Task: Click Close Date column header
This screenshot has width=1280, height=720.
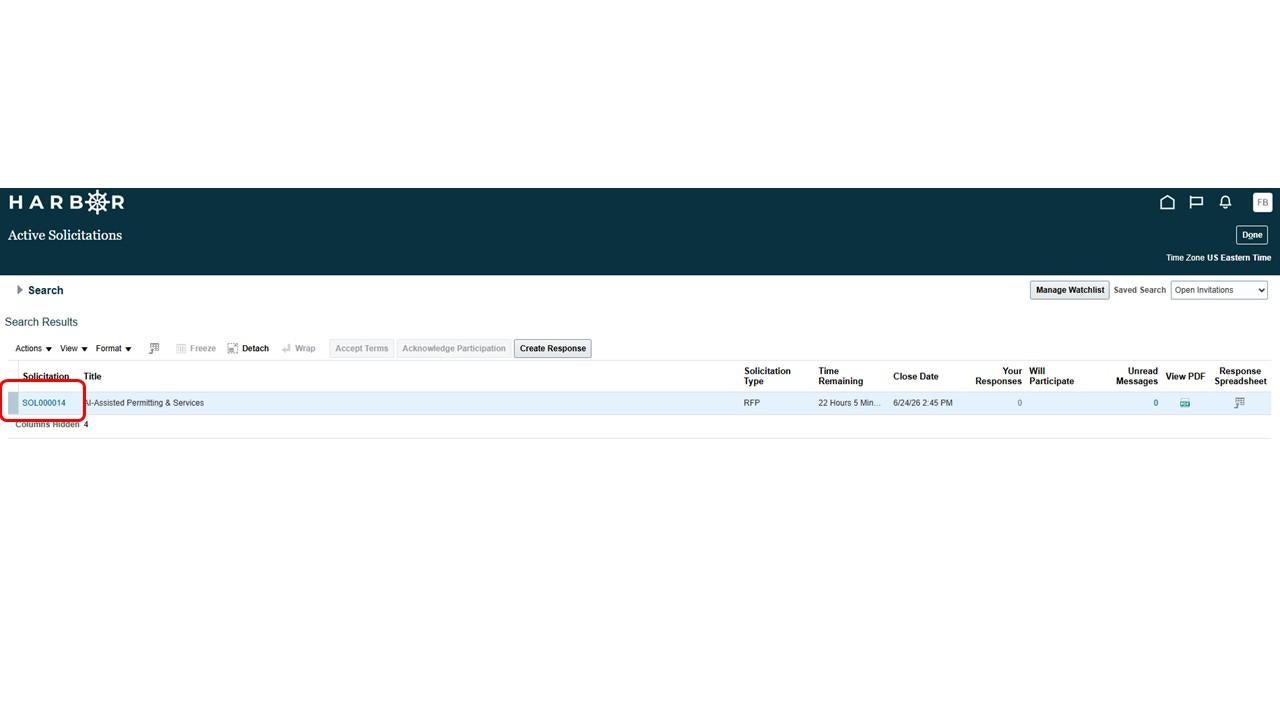Action: pyautogui.click(x=915, y=376)
